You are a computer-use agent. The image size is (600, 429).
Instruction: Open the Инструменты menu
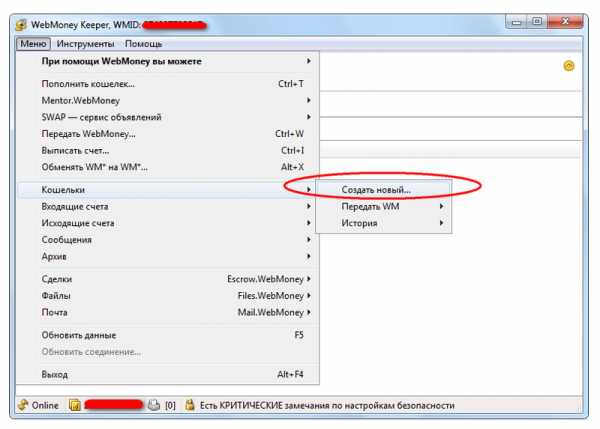pos(86,44)
